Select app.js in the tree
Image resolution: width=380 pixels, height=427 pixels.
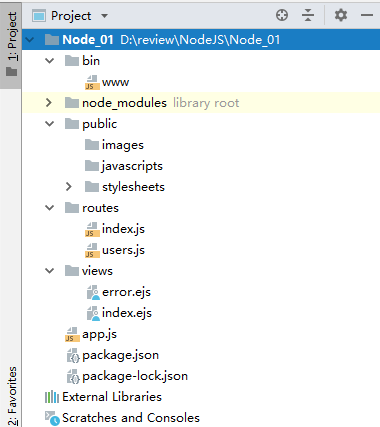[x=99, y=334]
